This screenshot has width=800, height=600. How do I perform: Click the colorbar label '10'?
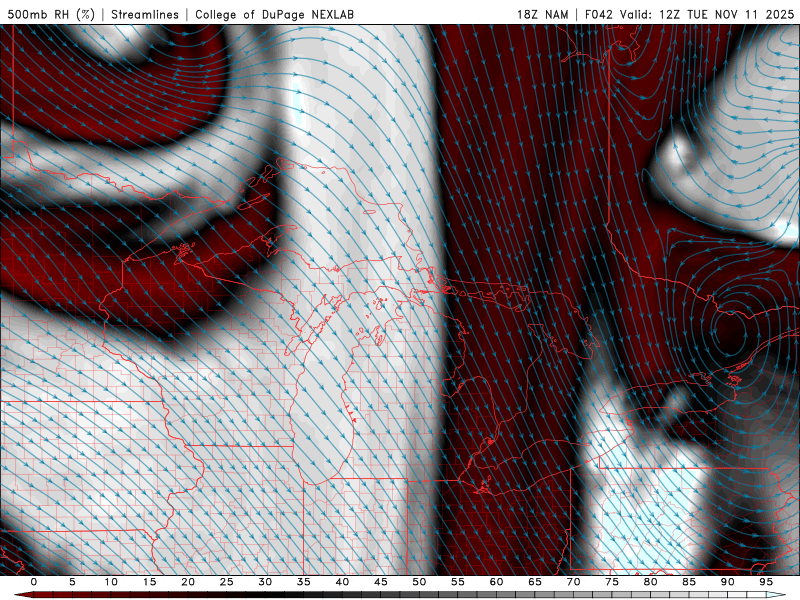[111, 582]
